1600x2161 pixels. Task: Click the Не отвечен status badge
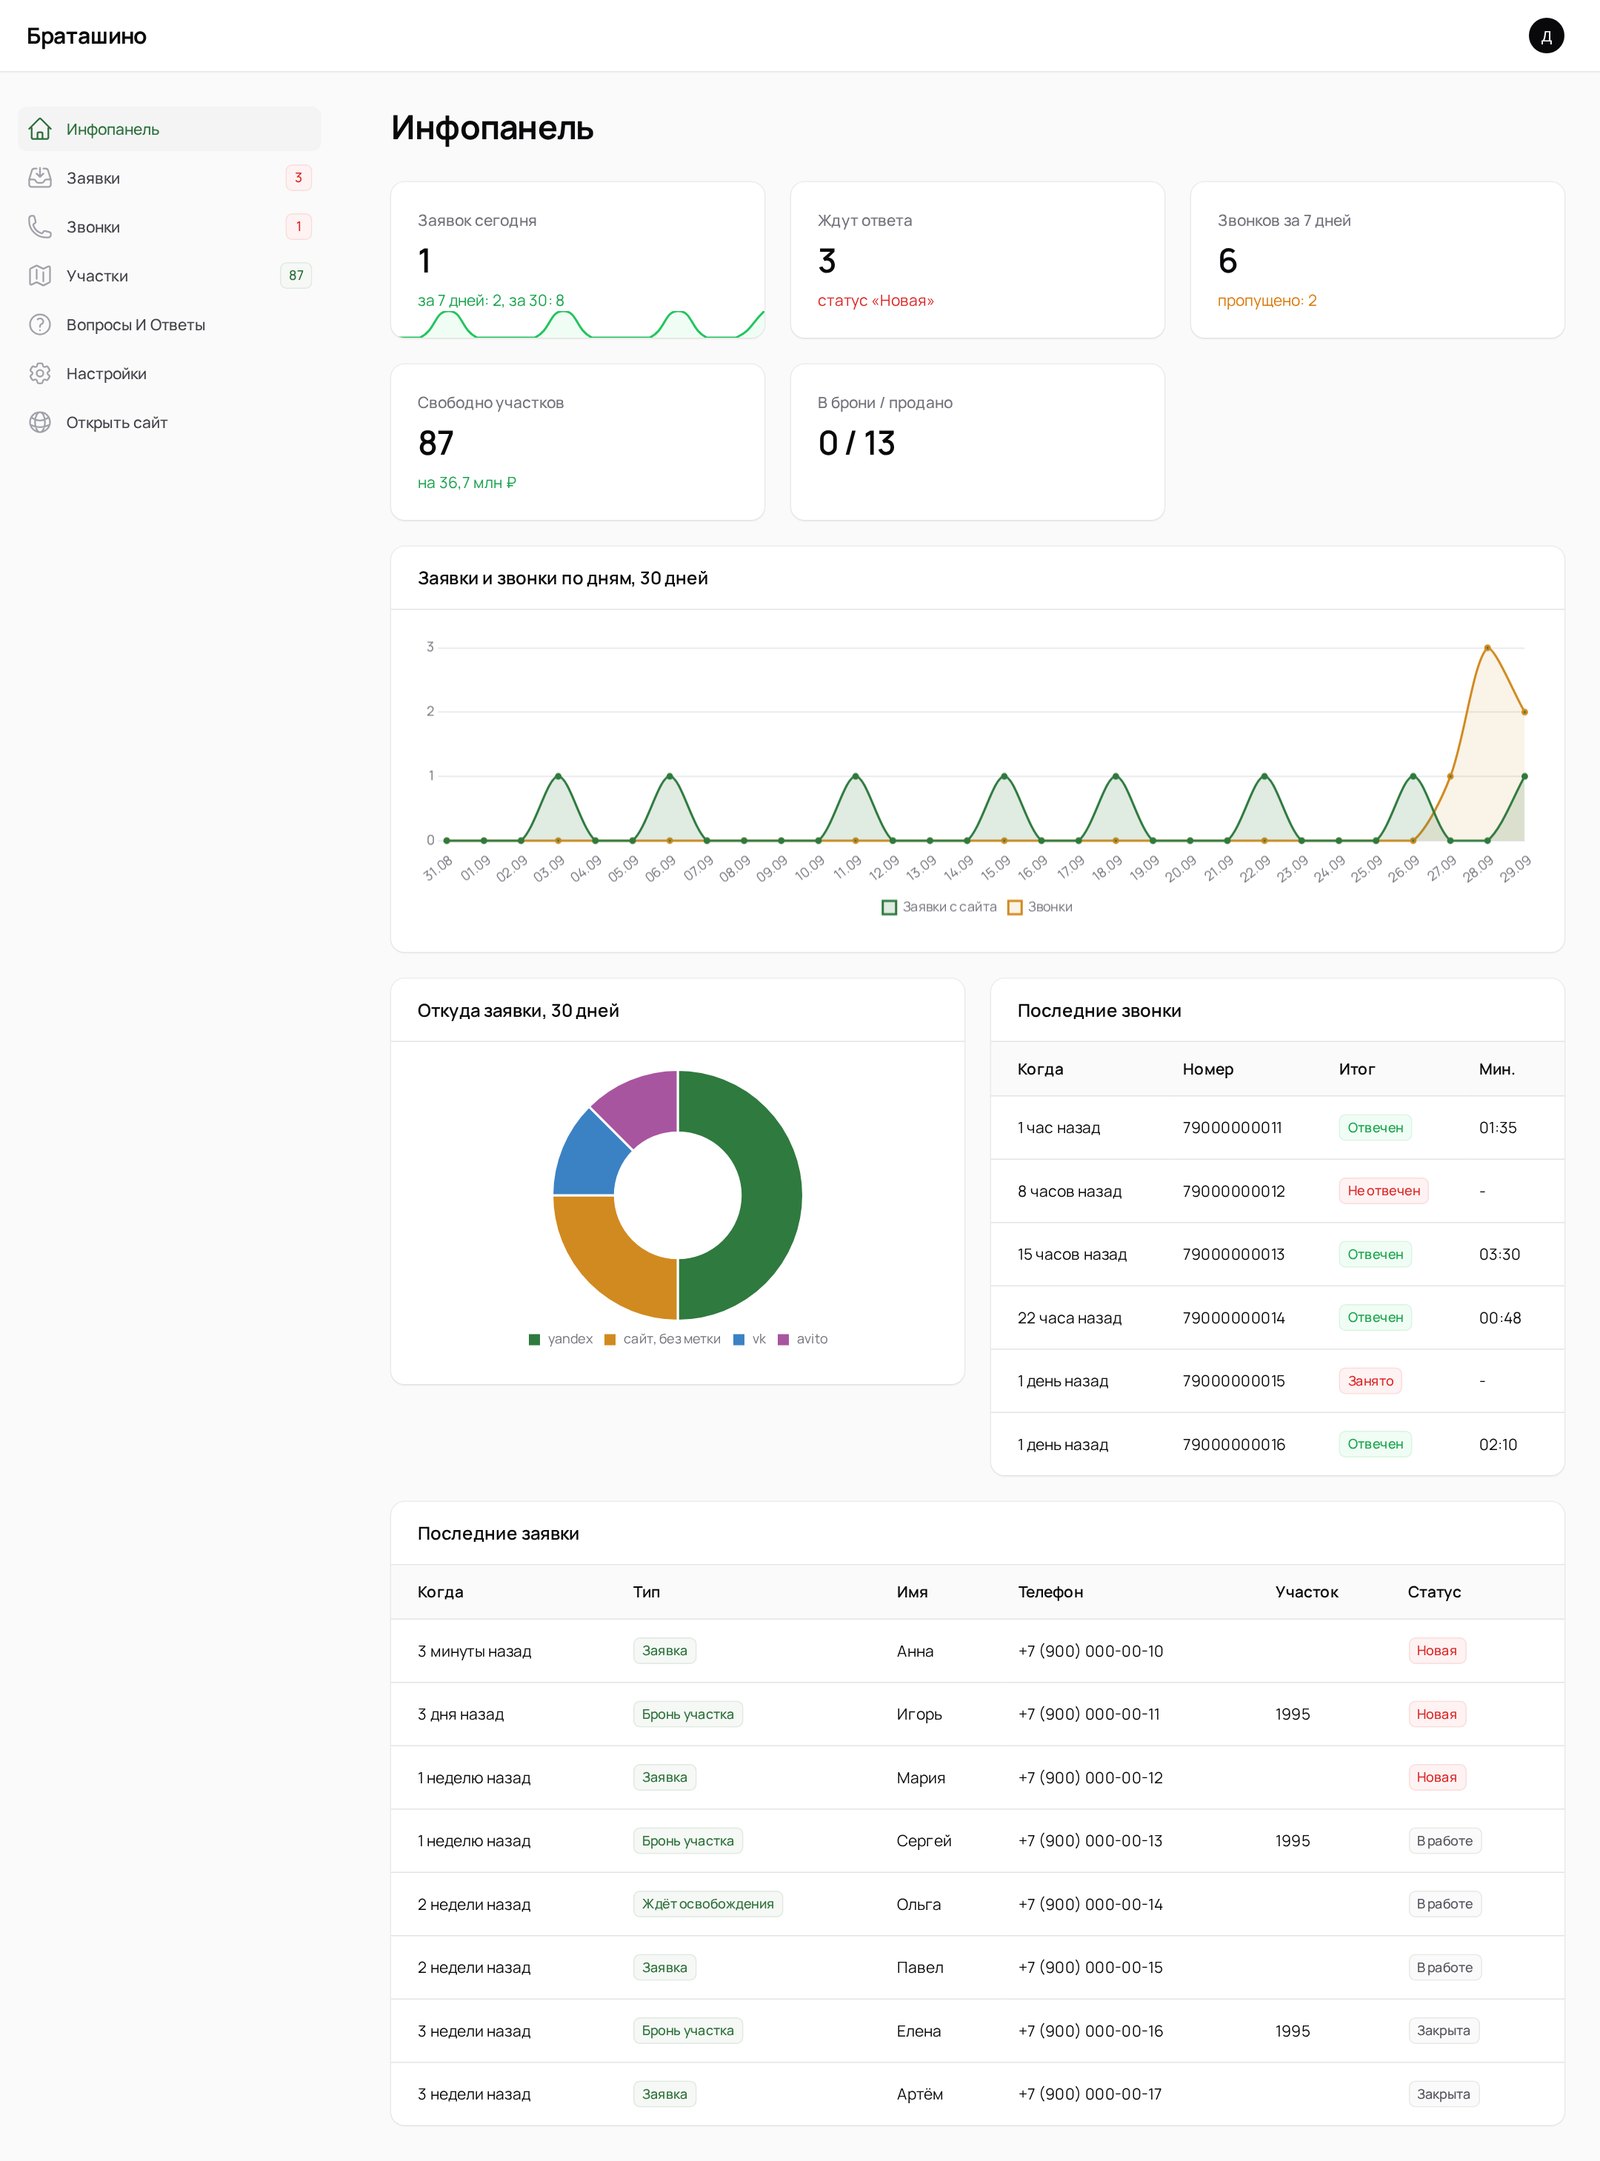(1383, 1191)
